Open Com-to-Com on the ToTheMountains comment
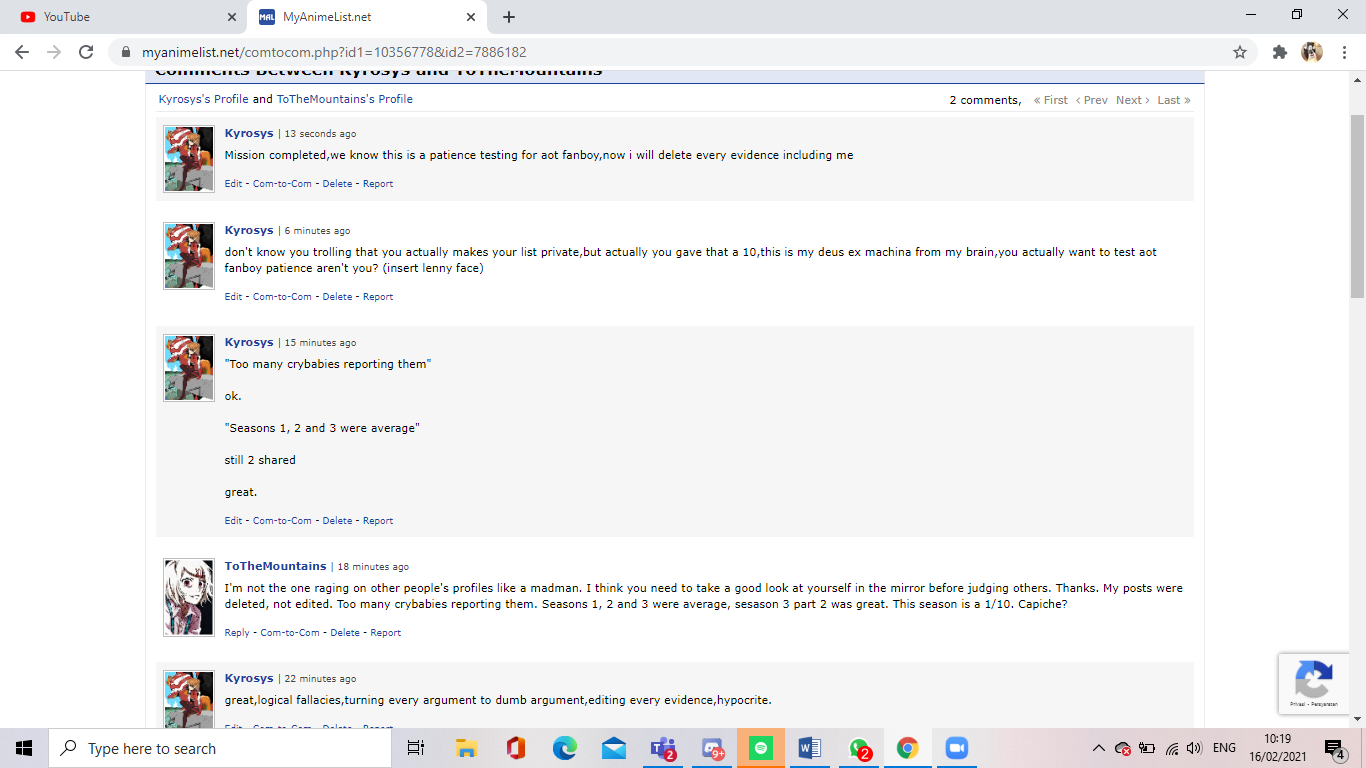Image resolution: width=1366 pixels, height=768 pixels. coord(290,633)
